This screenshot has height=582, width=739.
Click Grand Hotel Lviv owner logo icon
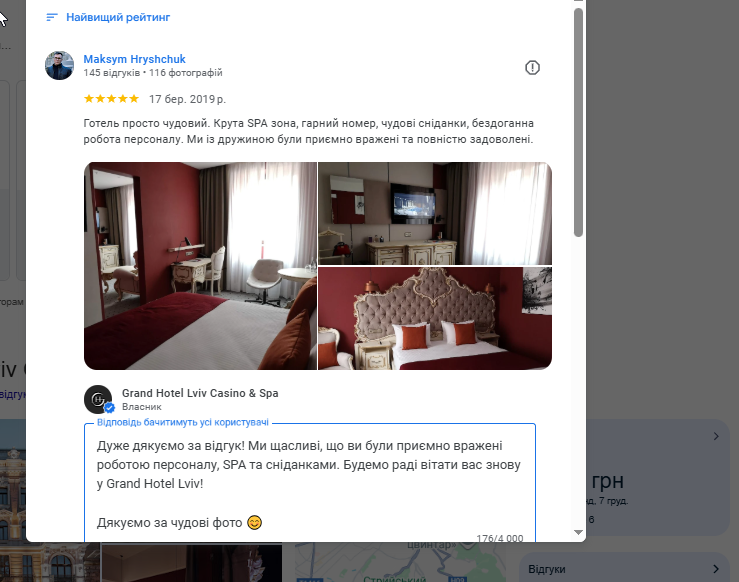98,399
